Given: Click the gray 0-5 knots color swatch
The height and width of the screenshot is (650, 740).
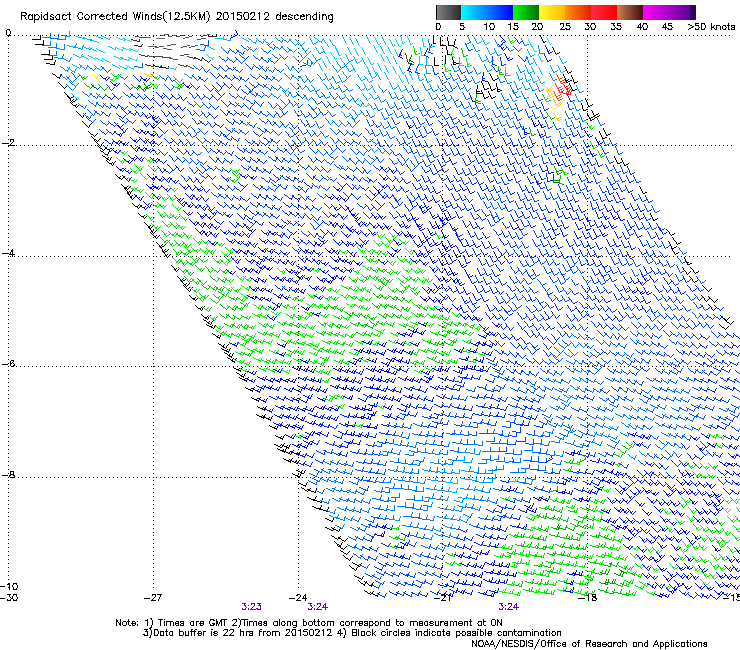Looking at the screenshot, I should (448, 12).
